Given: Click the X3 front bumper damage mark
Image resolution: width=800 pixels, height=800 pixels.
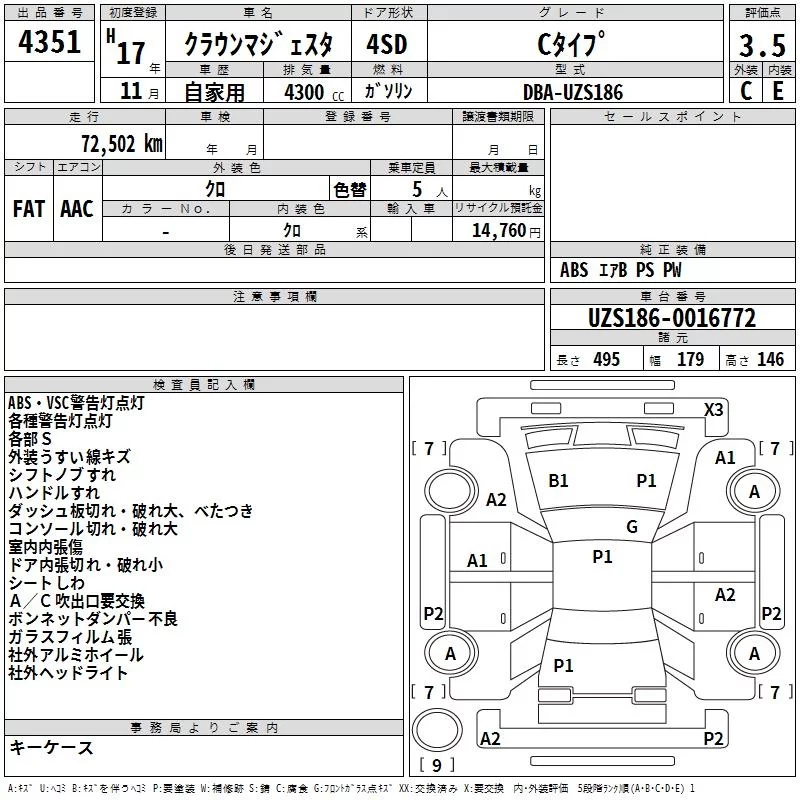Looking at the screenshot, I should [x=713, y=410].
